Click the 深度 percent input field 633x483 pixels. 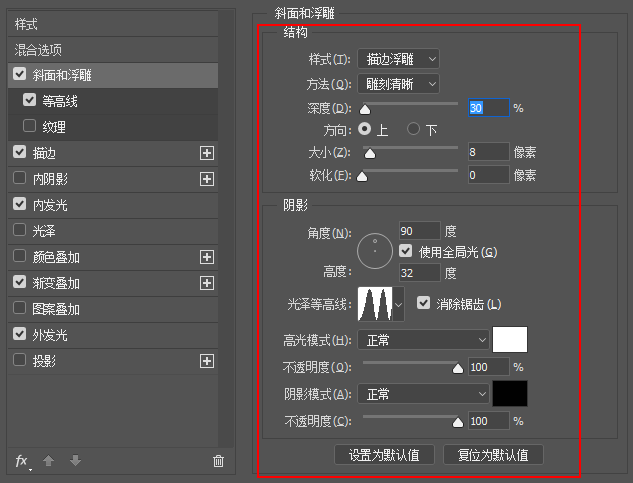[x=488, y=108]
